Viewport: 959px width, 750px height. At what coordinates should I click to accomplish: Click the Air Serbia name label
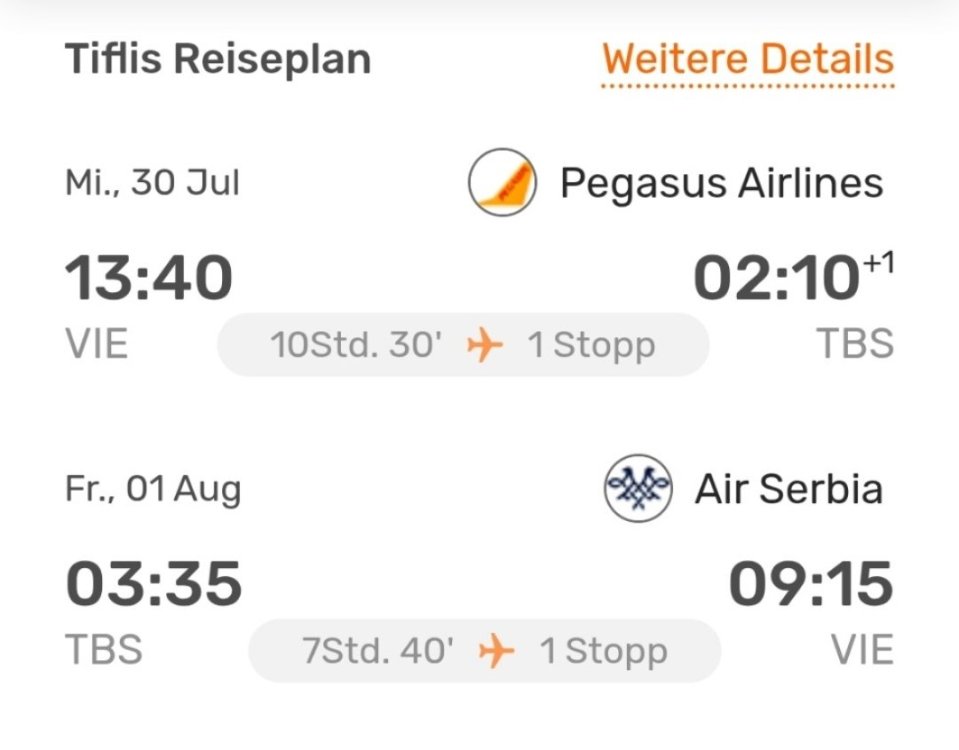[789, 489]
